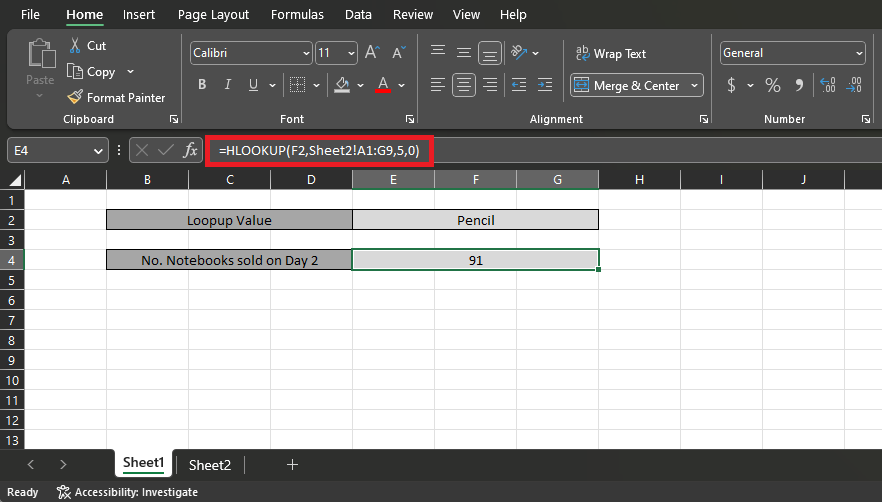Decrease font size with the smaller A icon

399,53
